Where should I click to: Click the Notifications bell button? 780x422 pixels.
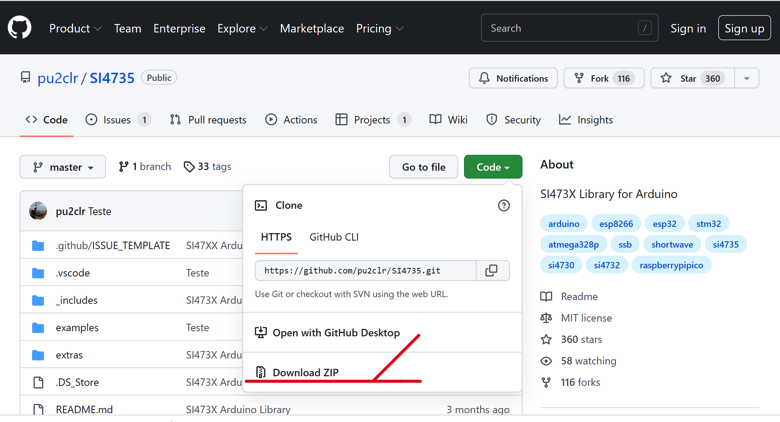[x=513, y=78]
